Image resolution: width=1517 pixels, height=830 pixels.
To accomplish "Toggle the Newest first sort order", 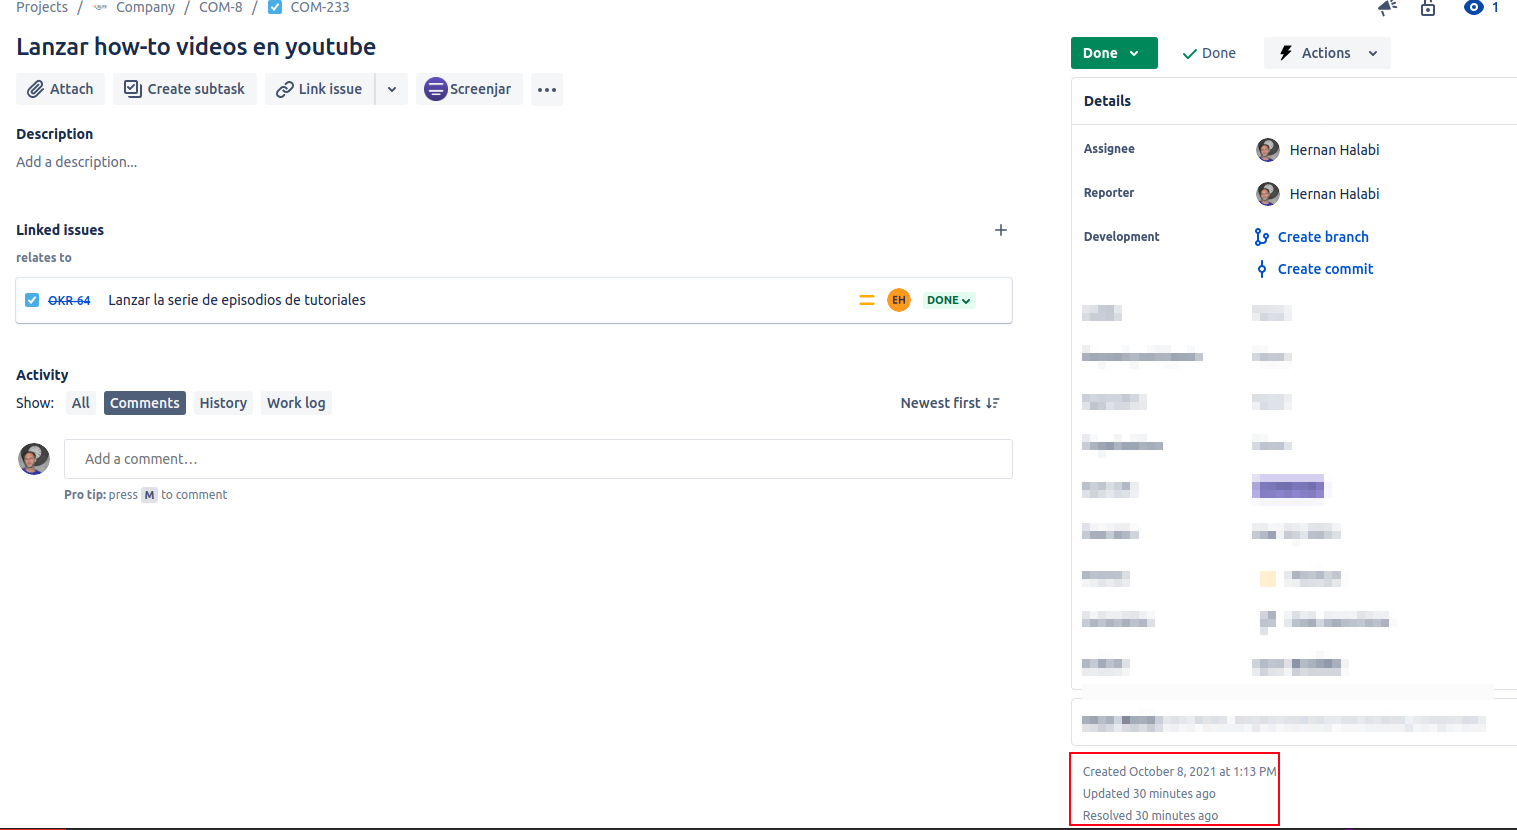I will (950, 403).
